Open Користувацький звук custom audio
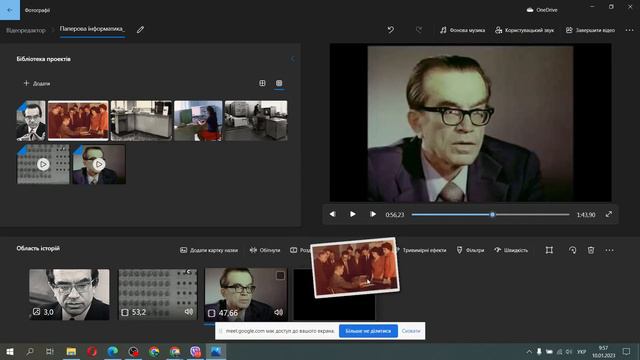 [x=524, y=30]
